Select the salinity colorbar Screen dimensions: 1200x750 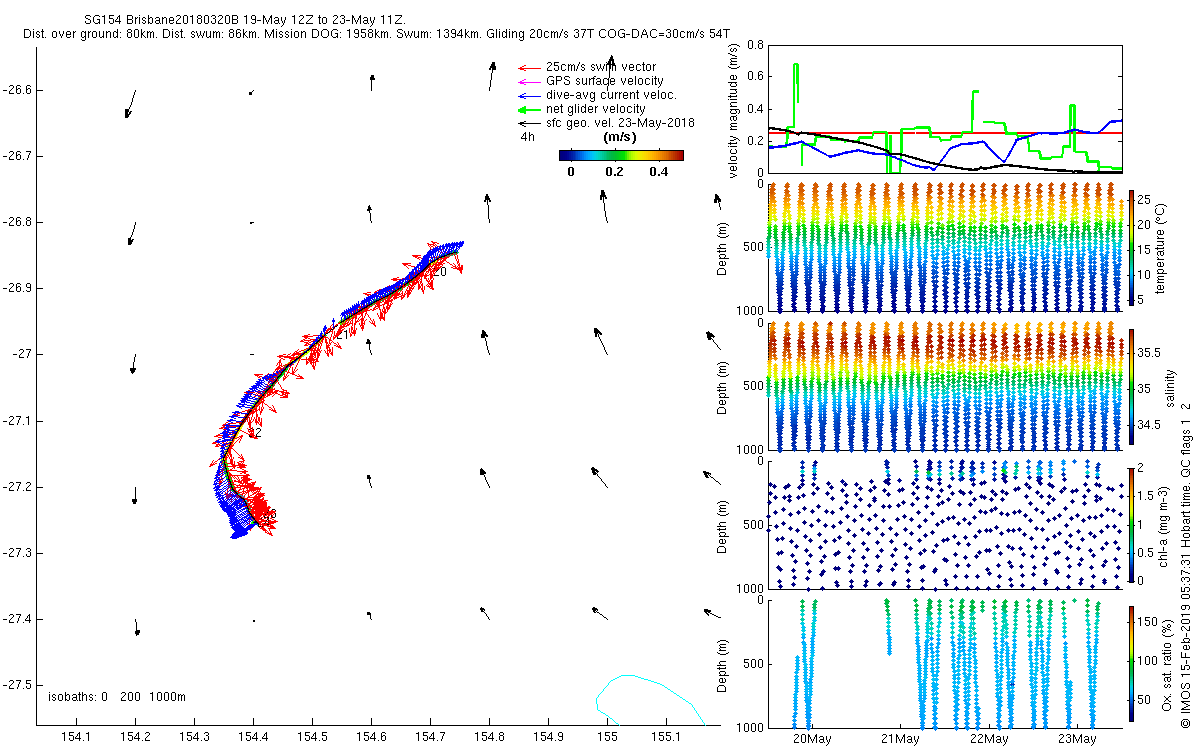pos(1131,387)
